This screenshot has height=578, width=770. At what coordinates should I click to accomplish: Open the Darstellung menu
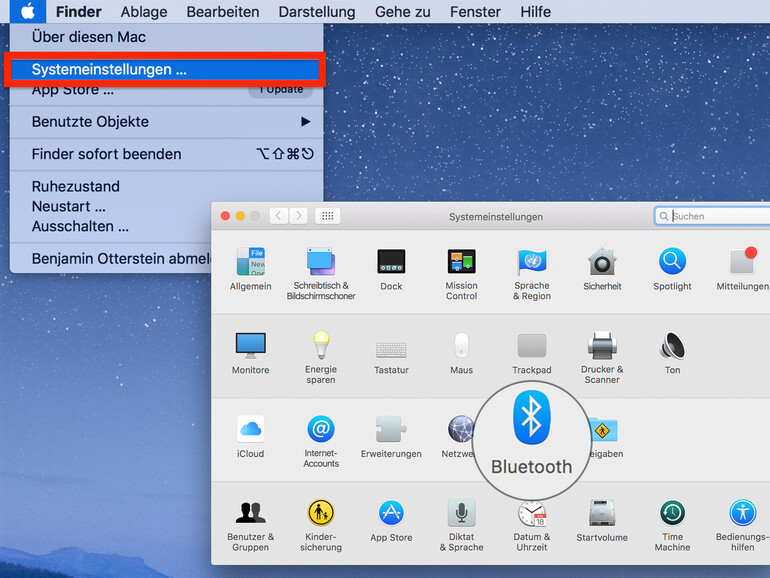[317, 11]
